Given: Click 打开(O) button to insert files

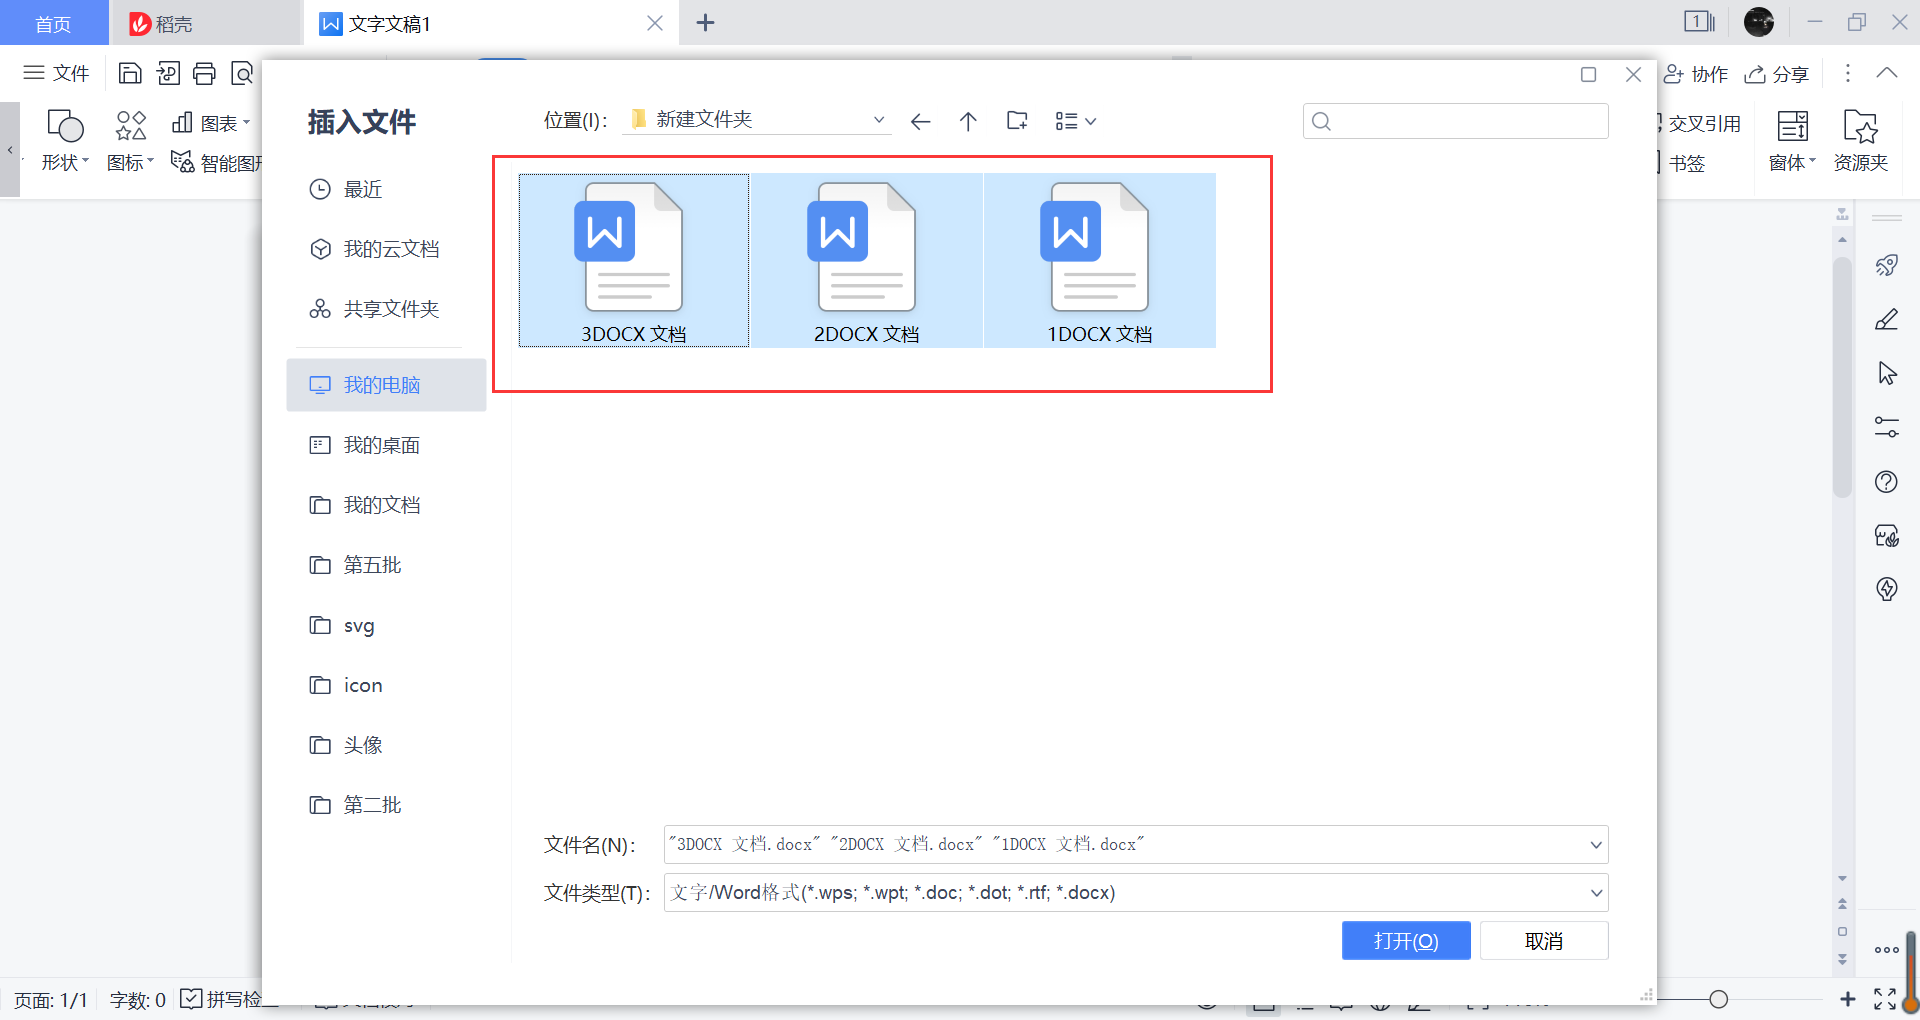Looking at the screenshot, I should point(1405,941).
